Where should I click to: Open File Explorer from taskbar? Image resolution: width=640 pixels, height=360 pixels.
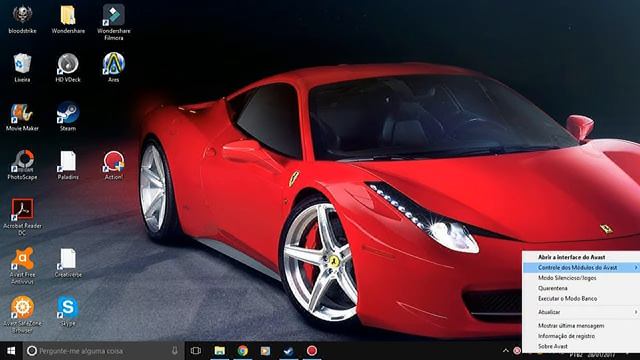[220, 351]
